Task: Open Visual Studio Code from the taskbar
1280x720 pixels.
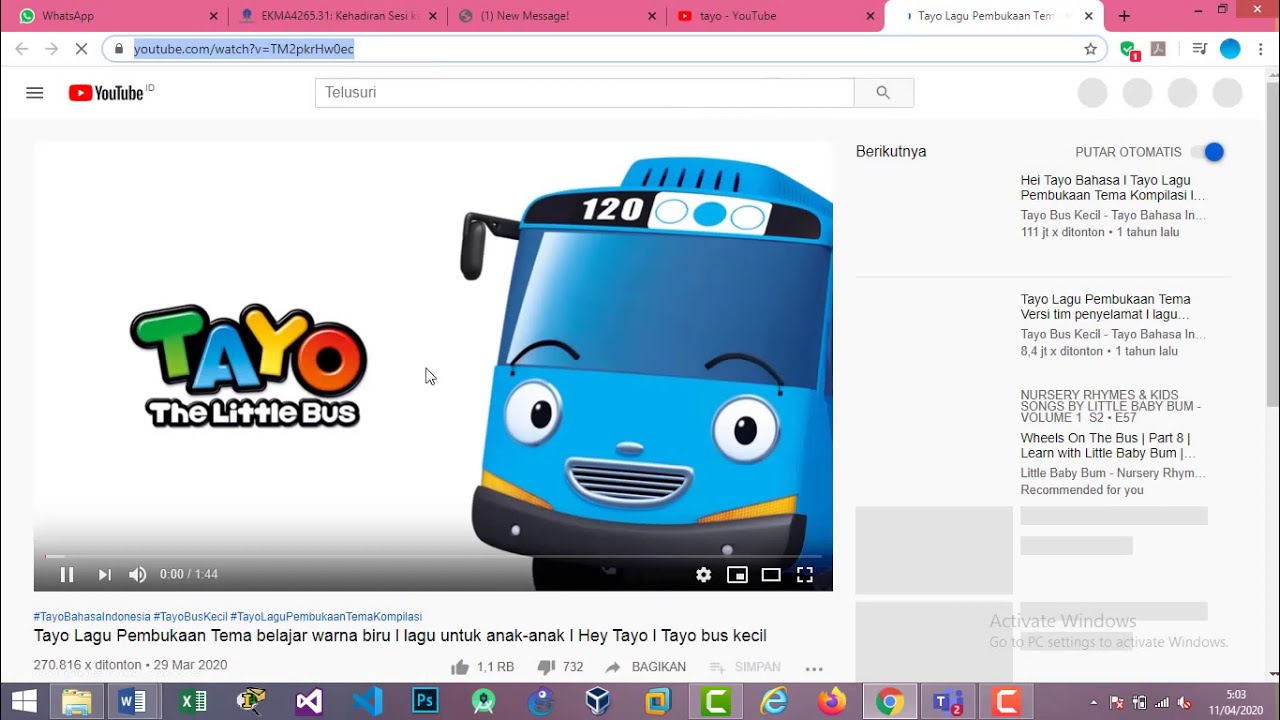Action: pos(367,701)
